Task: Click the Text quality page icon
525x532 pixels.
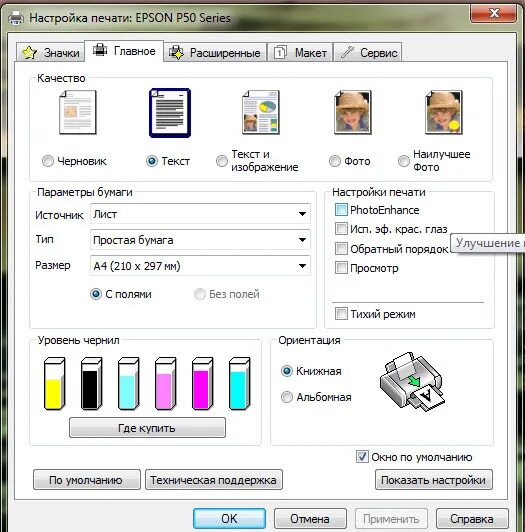Action: coord(170,113)
